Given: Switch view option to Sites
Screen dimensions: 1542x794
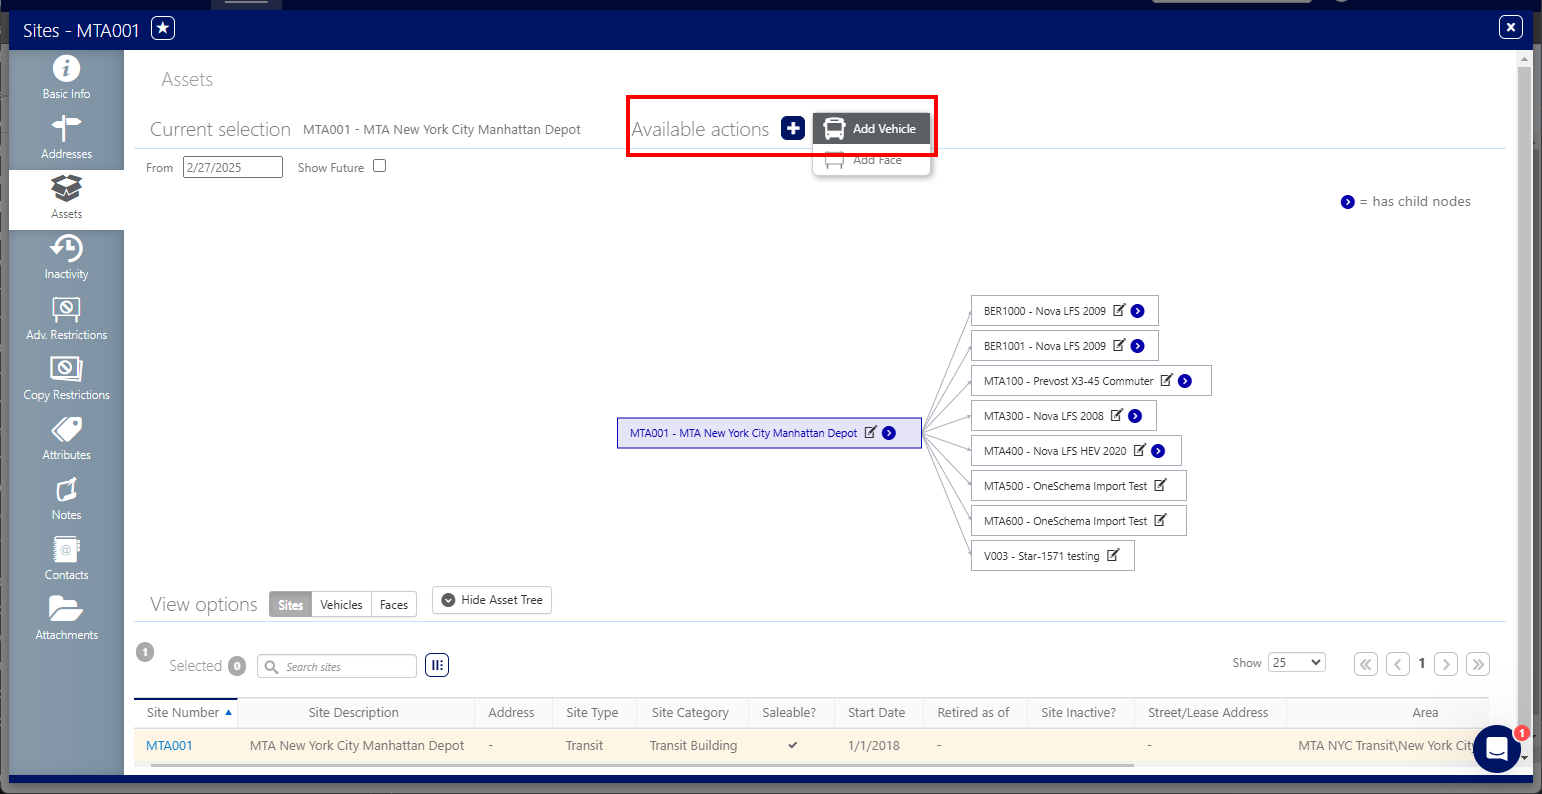Looking at the screenshot, I should 290,604.
